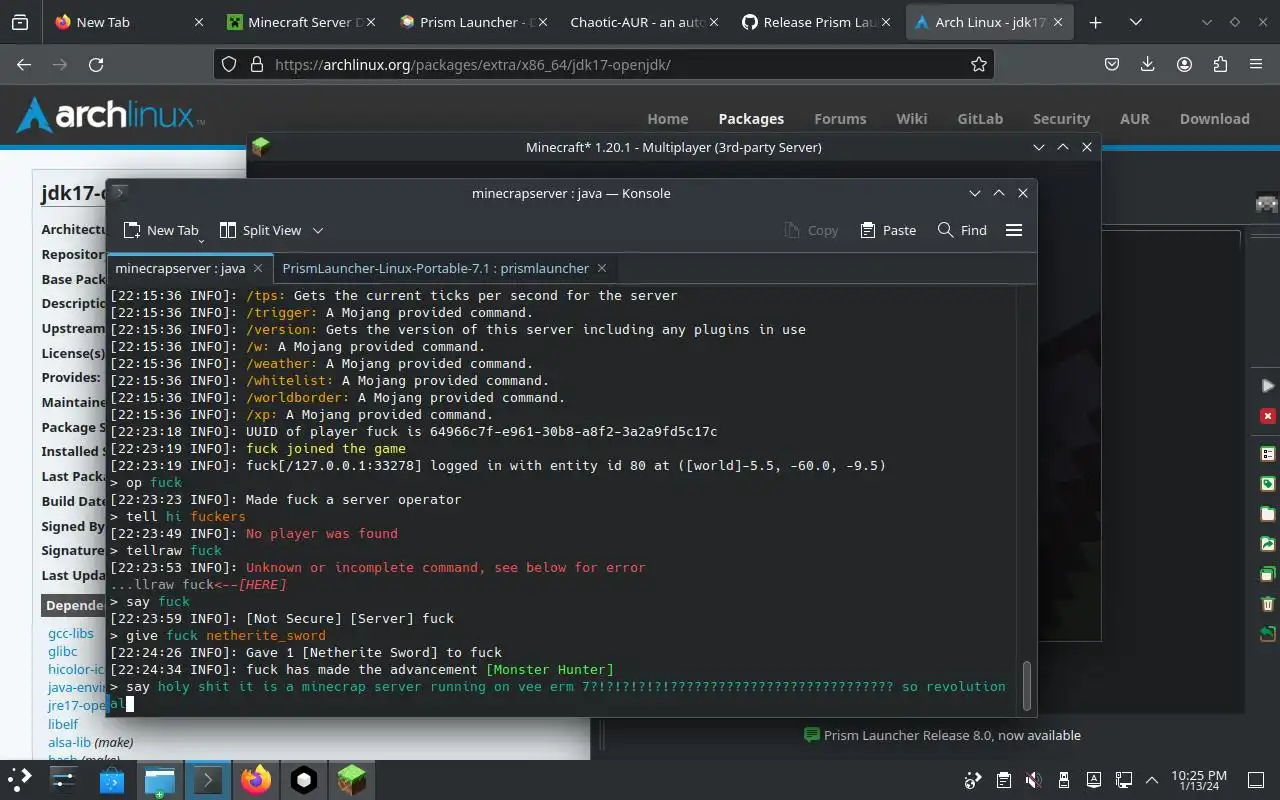Copy instance with Prism Launcher copy icon
1280x800 pixels.
click(1268, 574)
